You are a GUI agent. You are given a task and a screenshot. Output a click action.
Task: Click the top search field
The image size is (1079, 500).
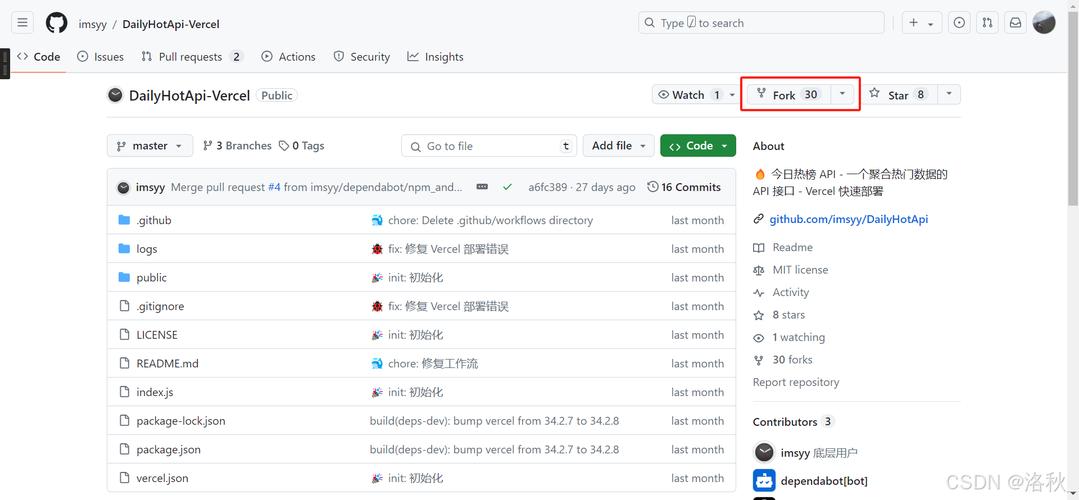tap(761, 23)
